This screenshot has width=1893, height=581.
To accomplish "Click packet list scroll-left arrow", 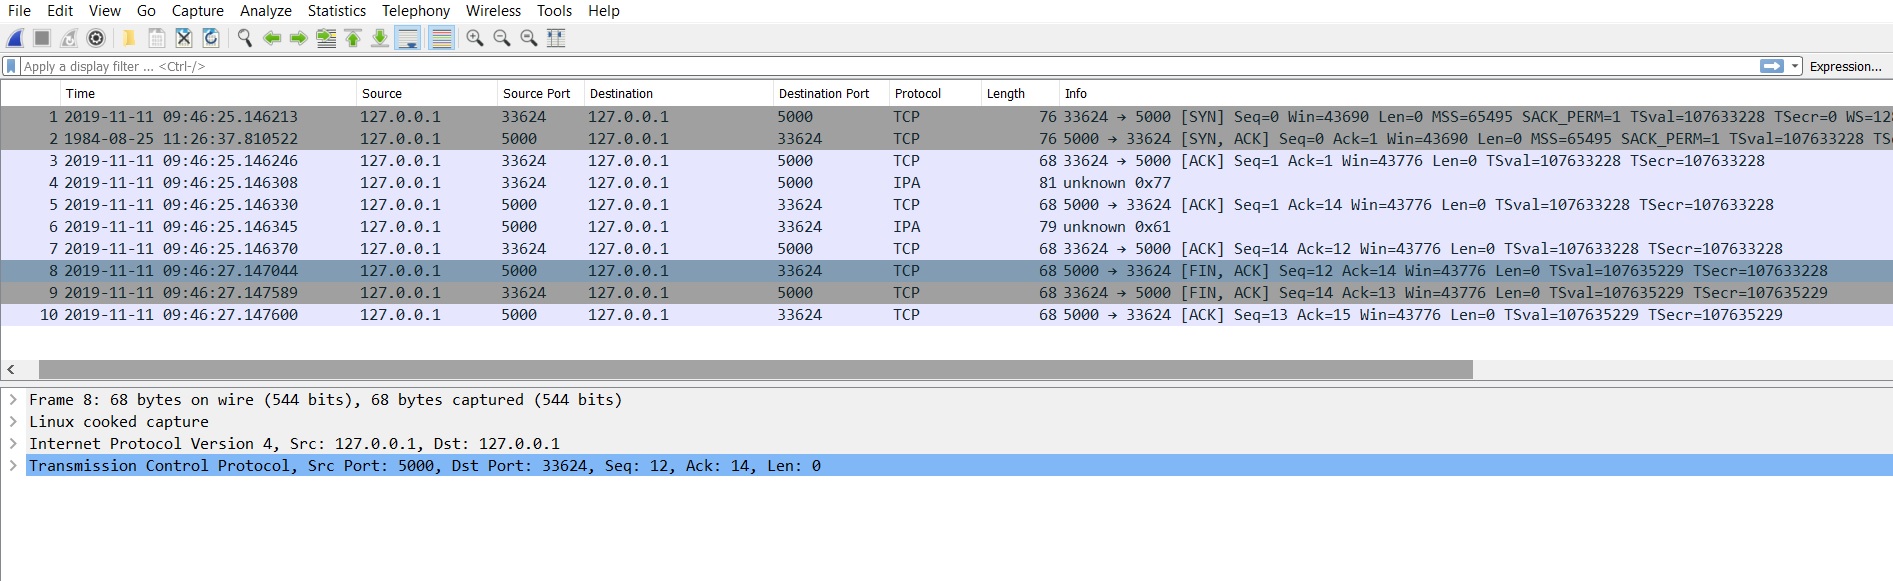I will pyautogui.click(x=11, y=370).
